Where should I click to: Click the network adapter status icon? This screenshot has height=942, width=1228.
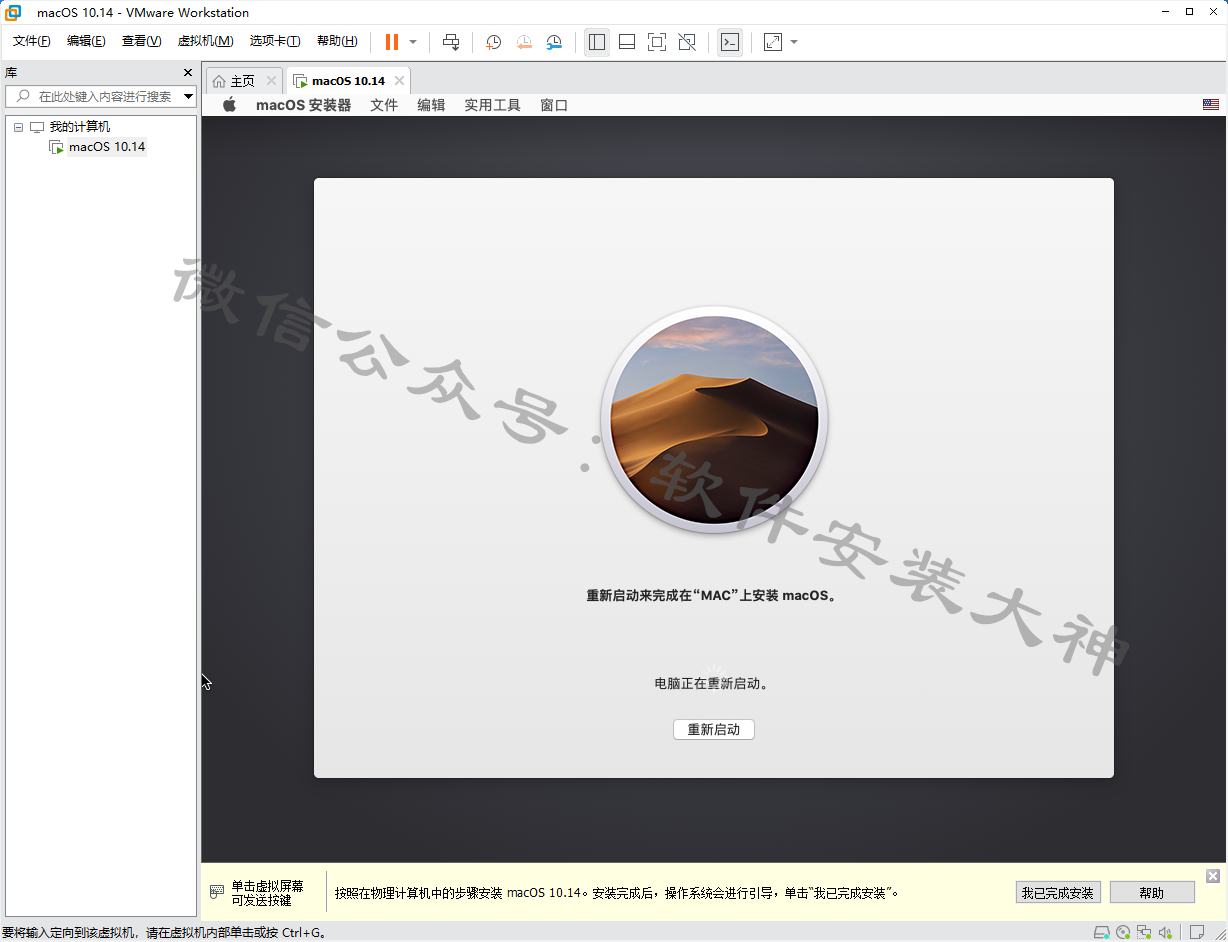pyautogui.click(x=1144, y=933)
